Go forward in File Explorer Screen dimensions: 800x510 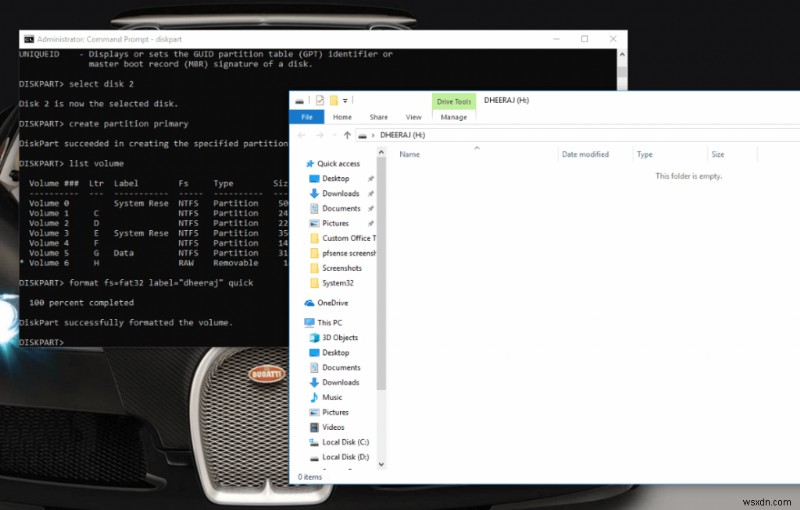click(320, 135)
